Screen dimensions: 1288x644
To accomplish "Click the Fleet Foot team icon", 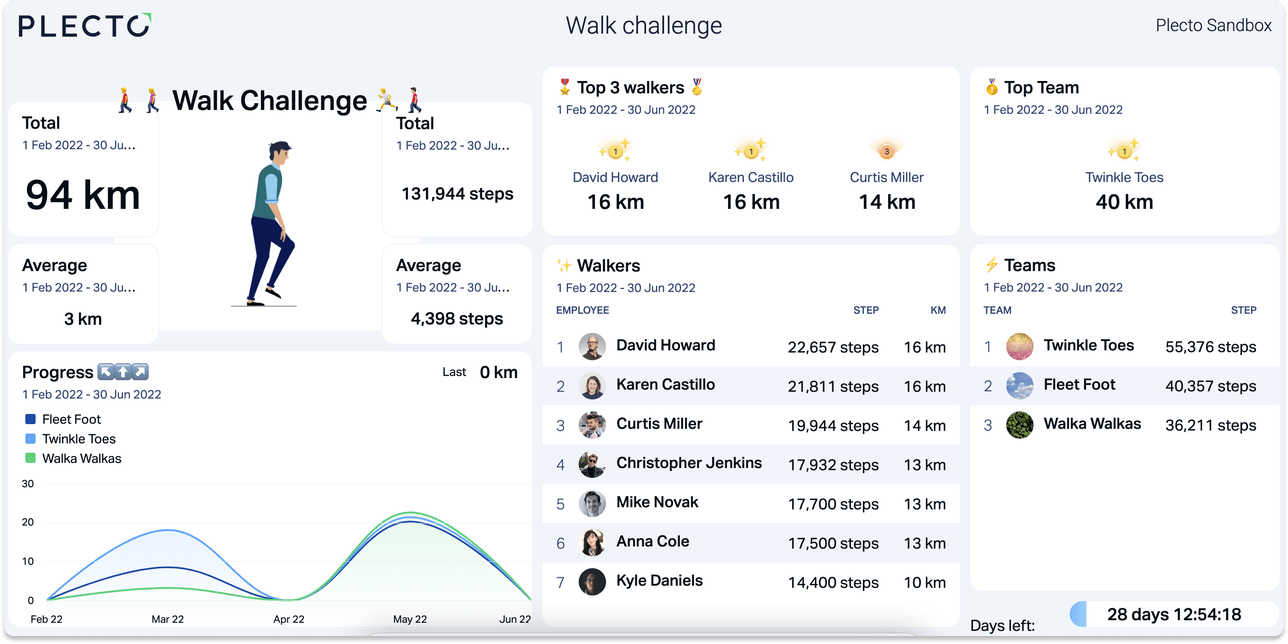I will (1019, 386).
